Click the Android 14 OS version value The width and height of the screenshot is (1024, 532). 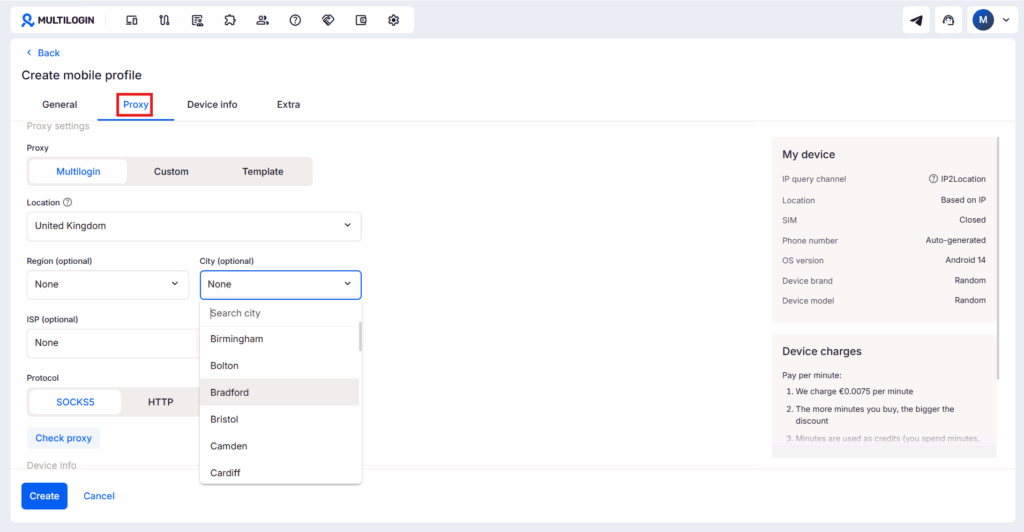pyautogui.click(x=965, y=260)
